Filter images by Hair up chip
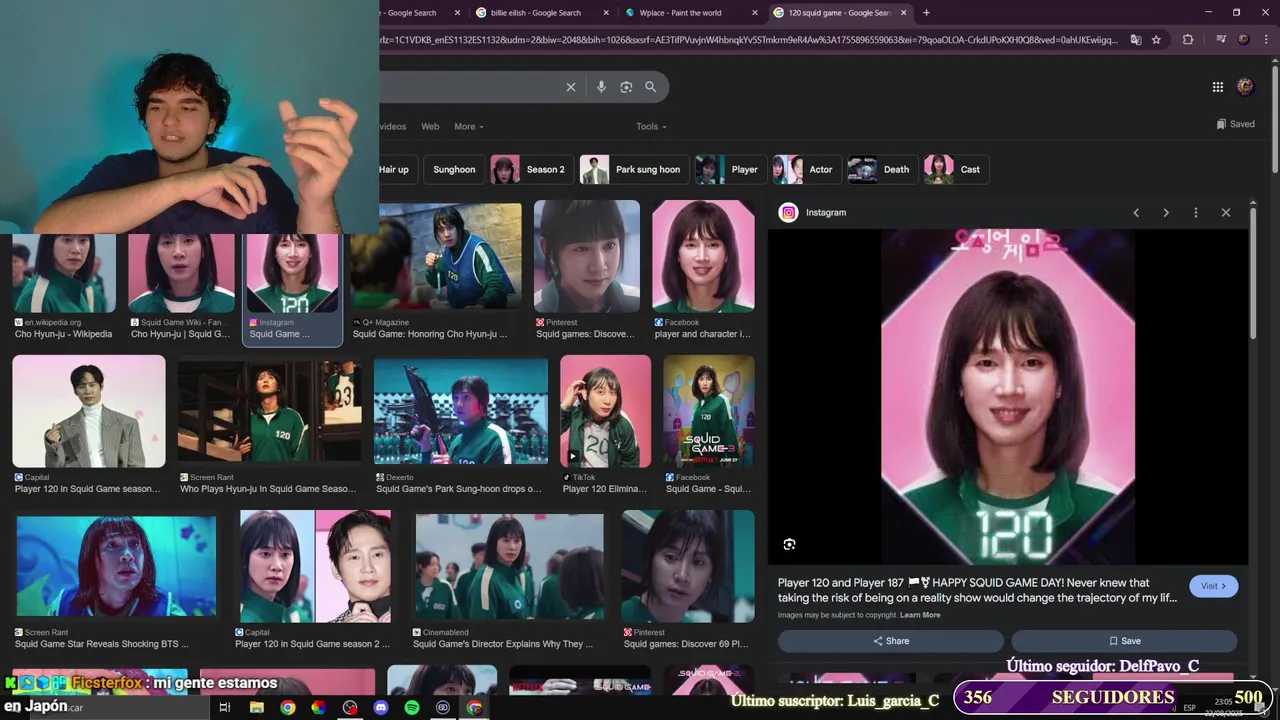The width and height of the screenshot is (1280, 720). [x=394, y=170]
